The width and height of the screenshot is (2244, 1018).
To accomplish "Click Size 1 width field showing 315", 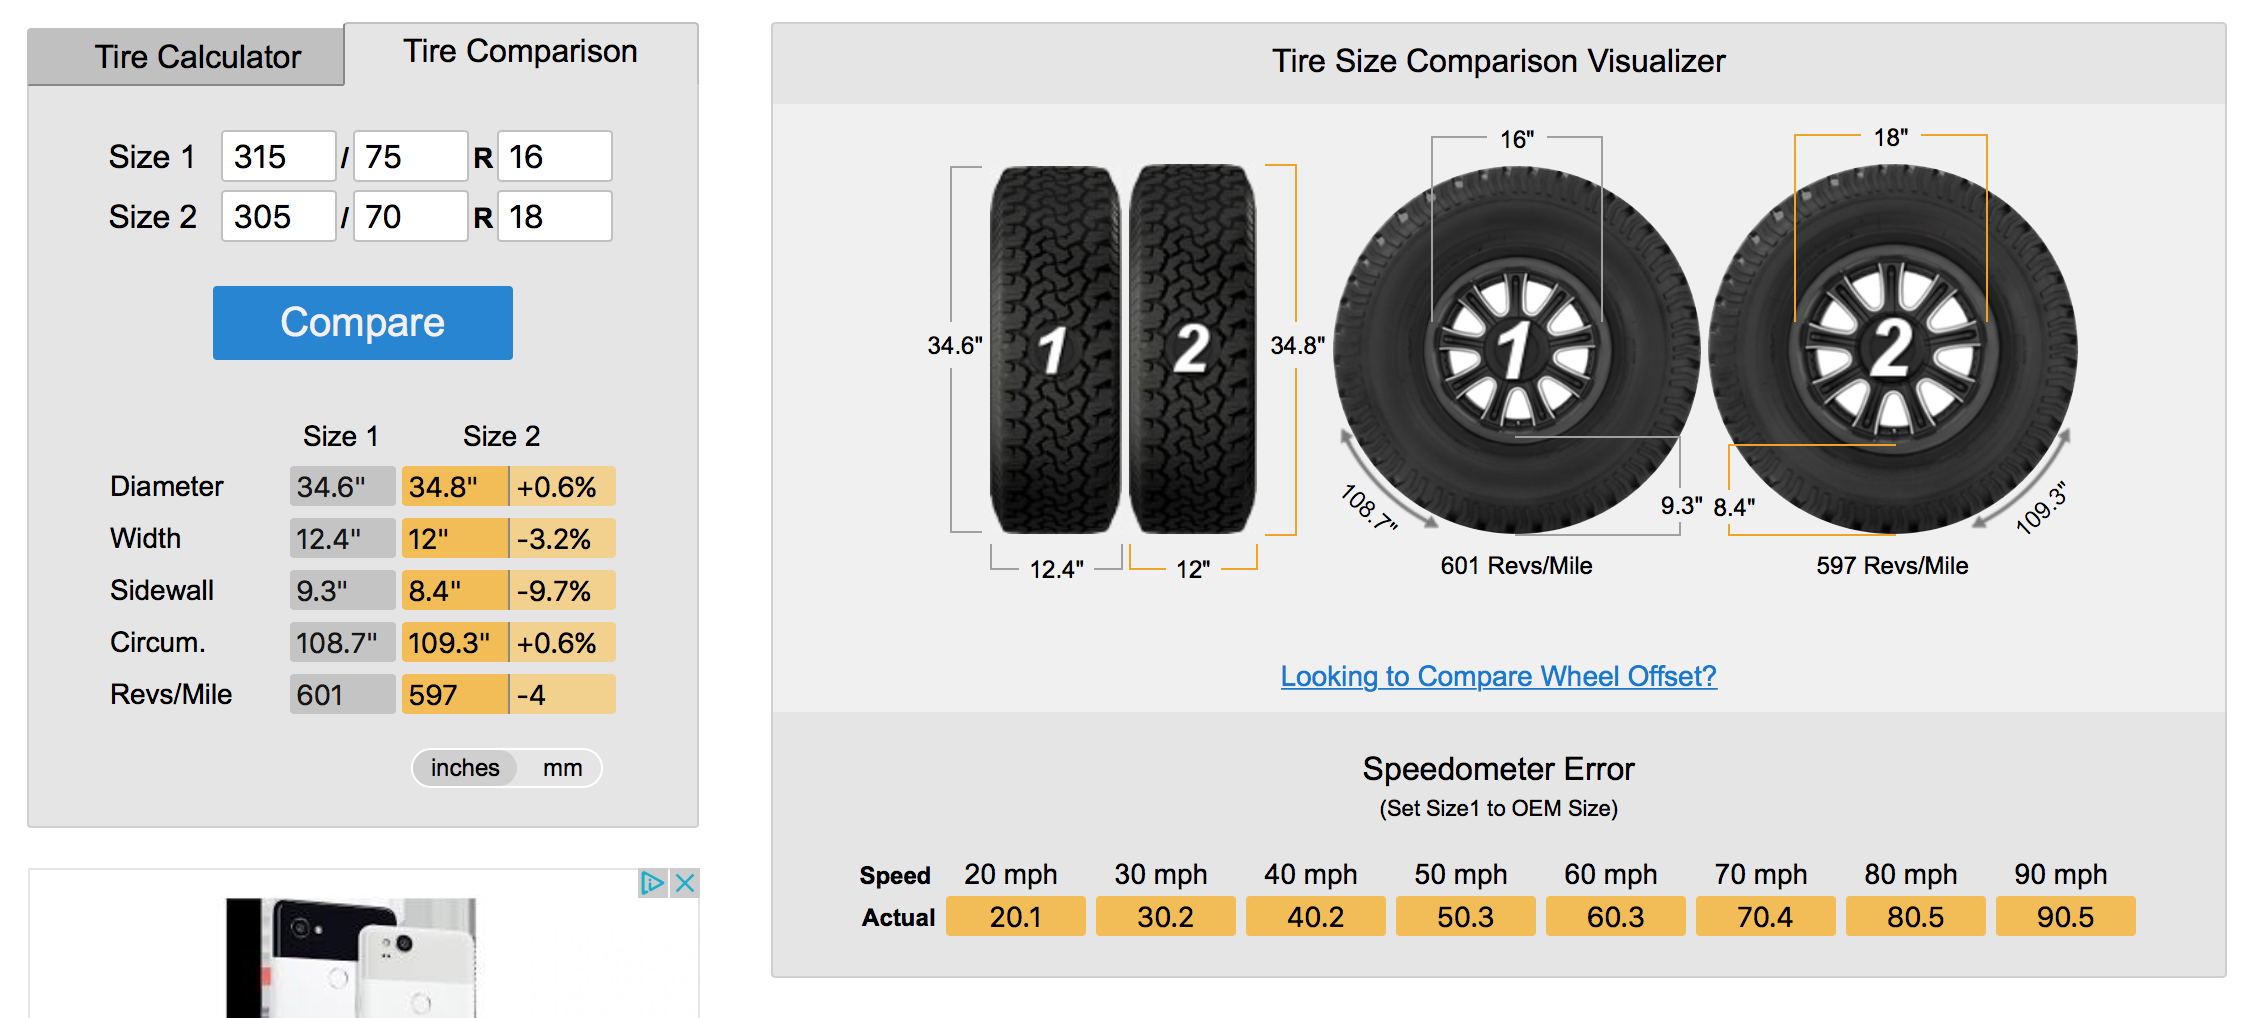I will click(x=279, y=157).
